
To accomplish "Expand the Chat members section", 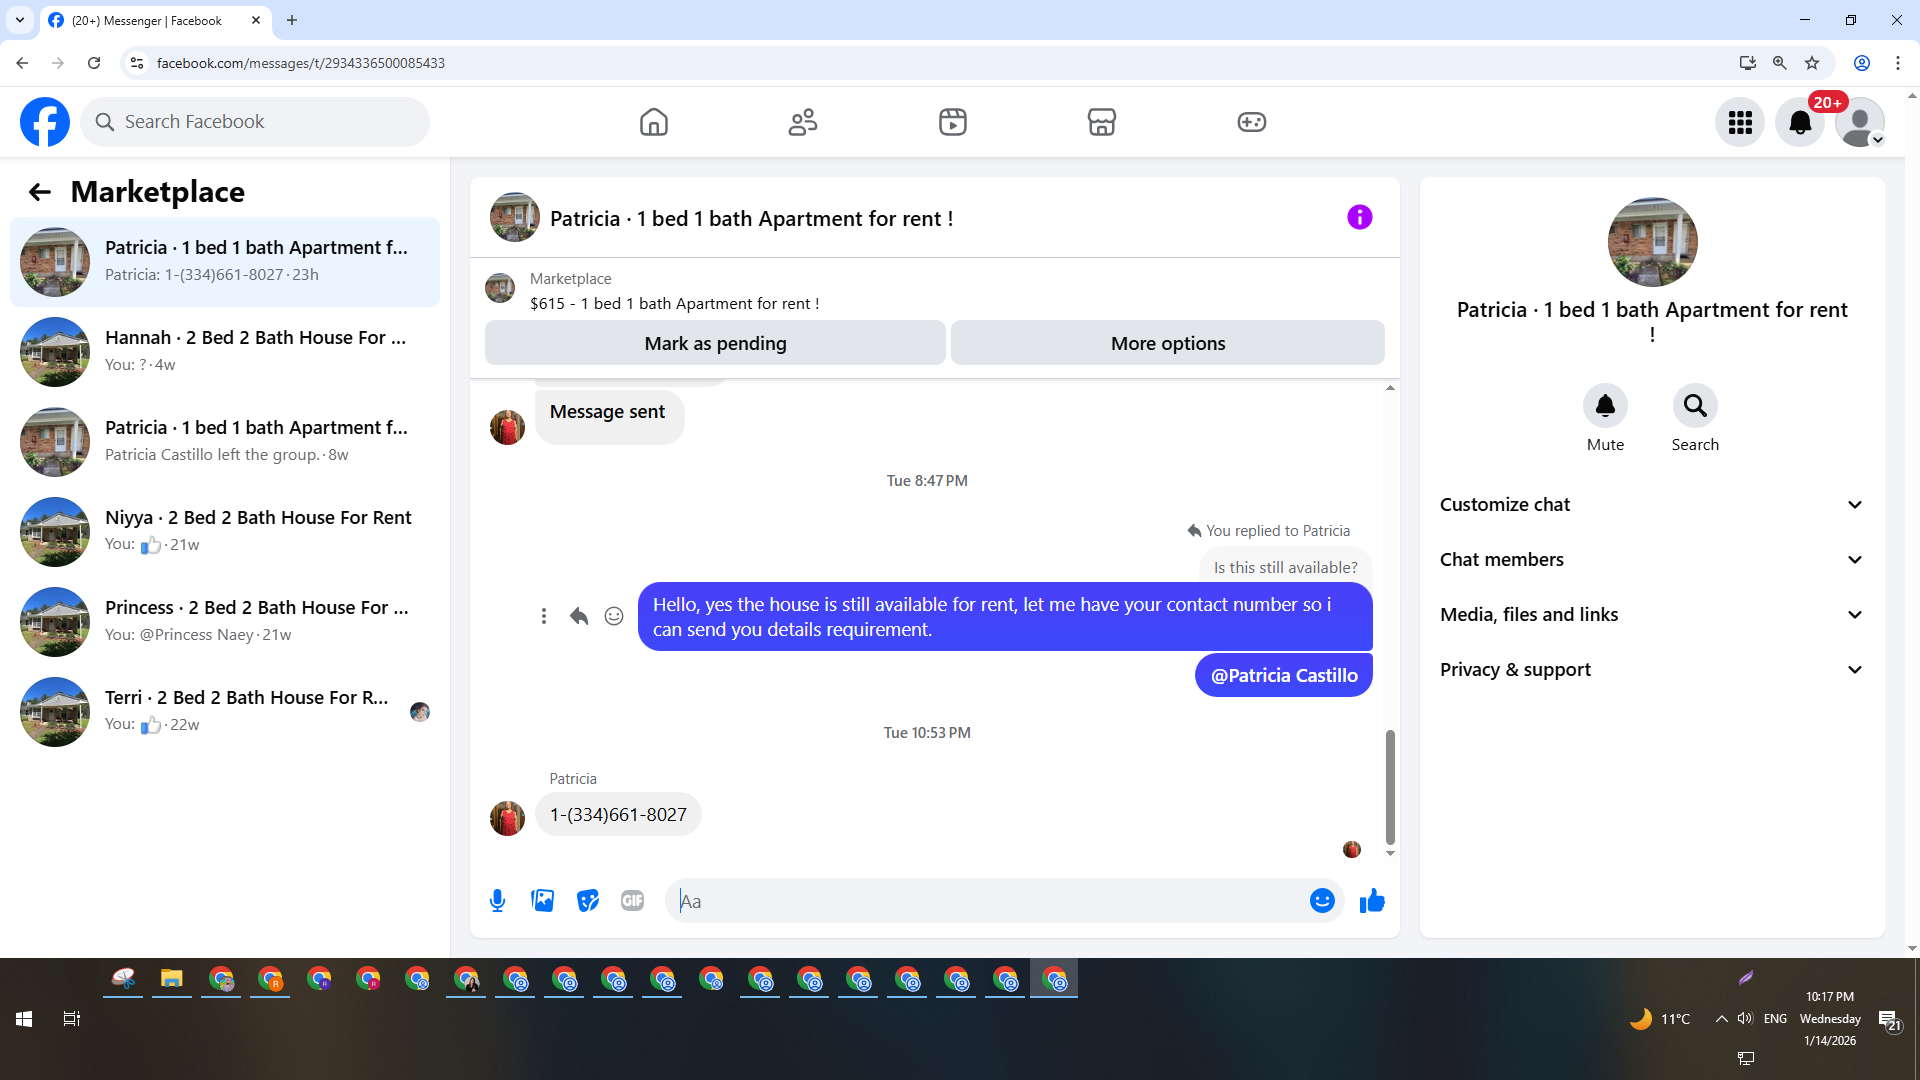I will (x=1652, y=560).
